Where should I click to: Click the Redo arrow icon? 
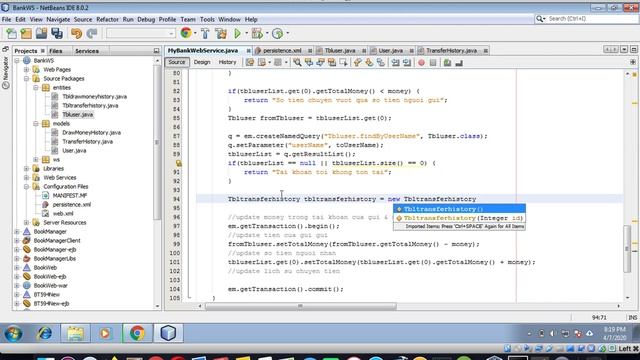pyautogui.click(x=92, y=33)
